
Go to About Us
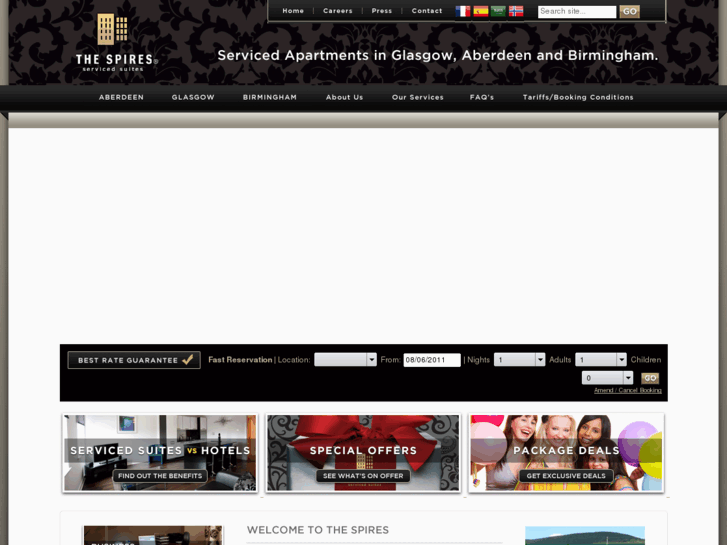tap(344, 97)
